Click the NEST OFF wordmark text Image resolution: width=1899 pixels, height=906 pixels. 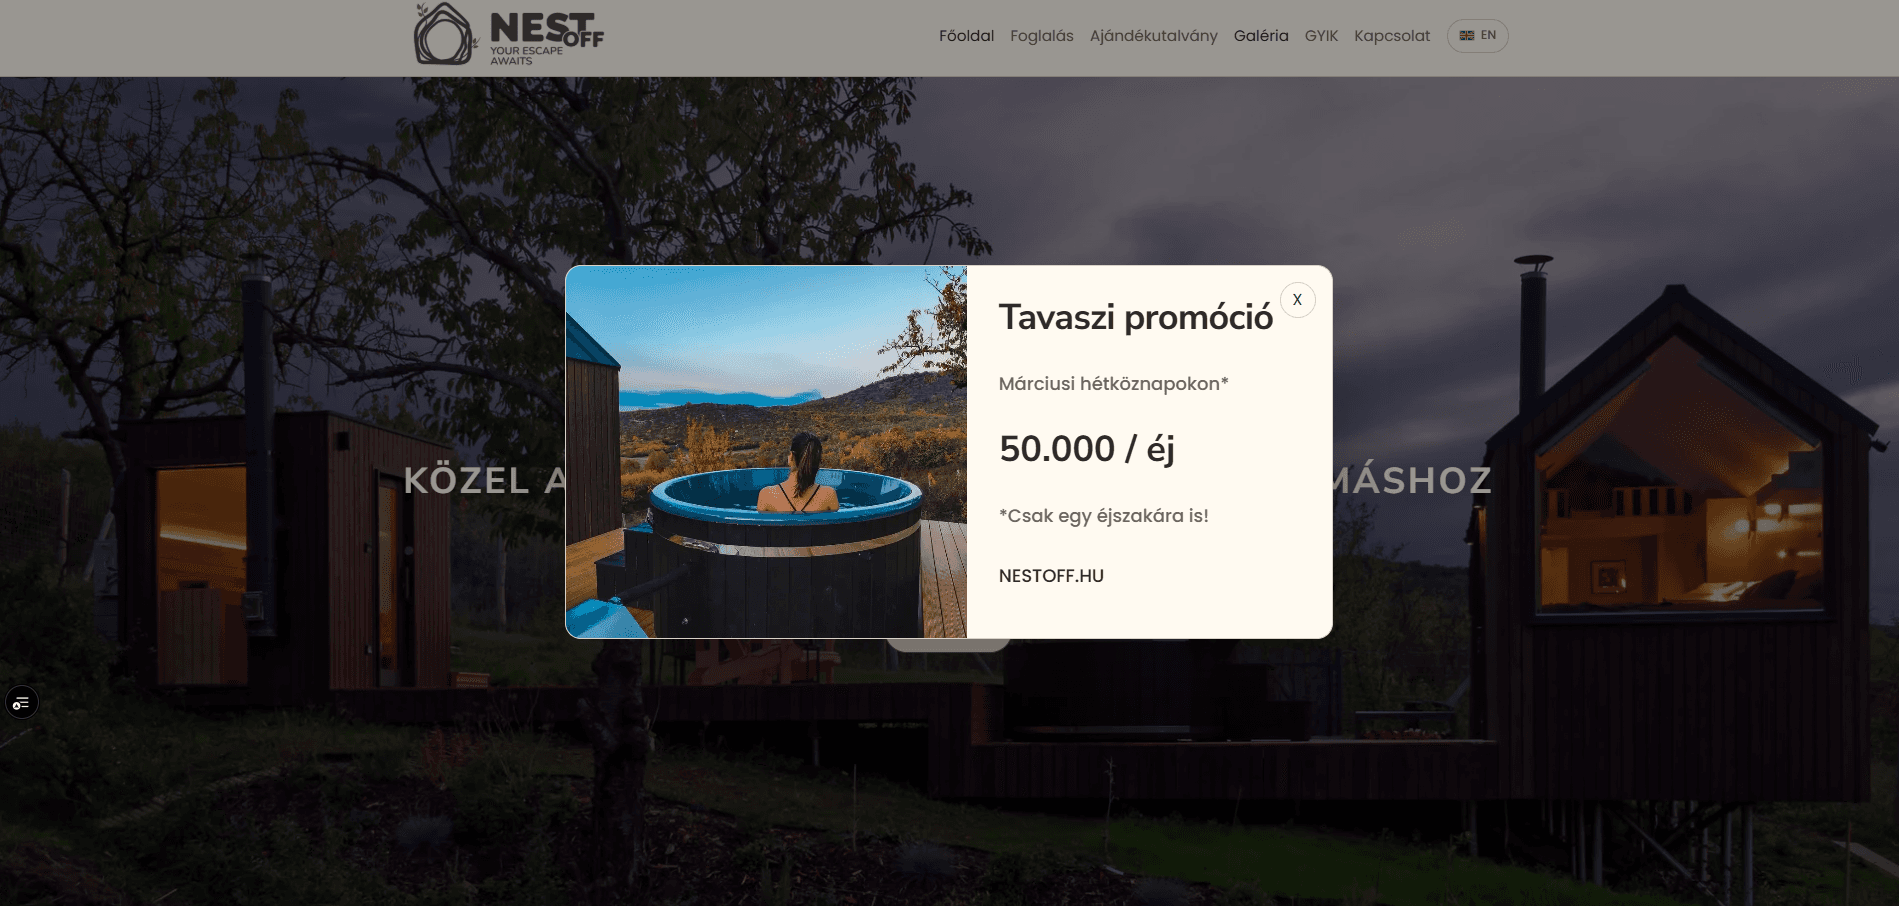coord(546,30)
